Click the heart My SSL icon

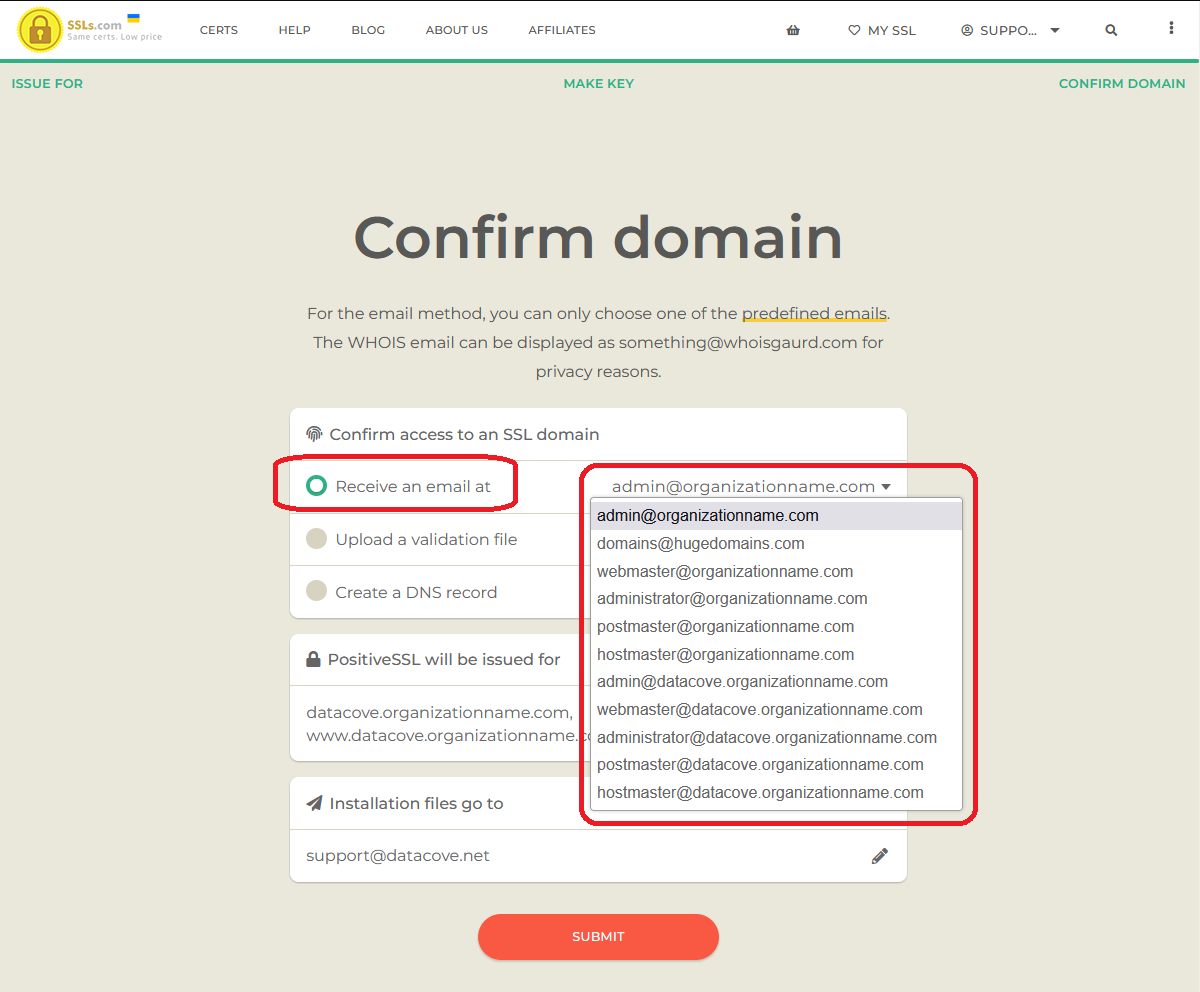click(854, 30)
